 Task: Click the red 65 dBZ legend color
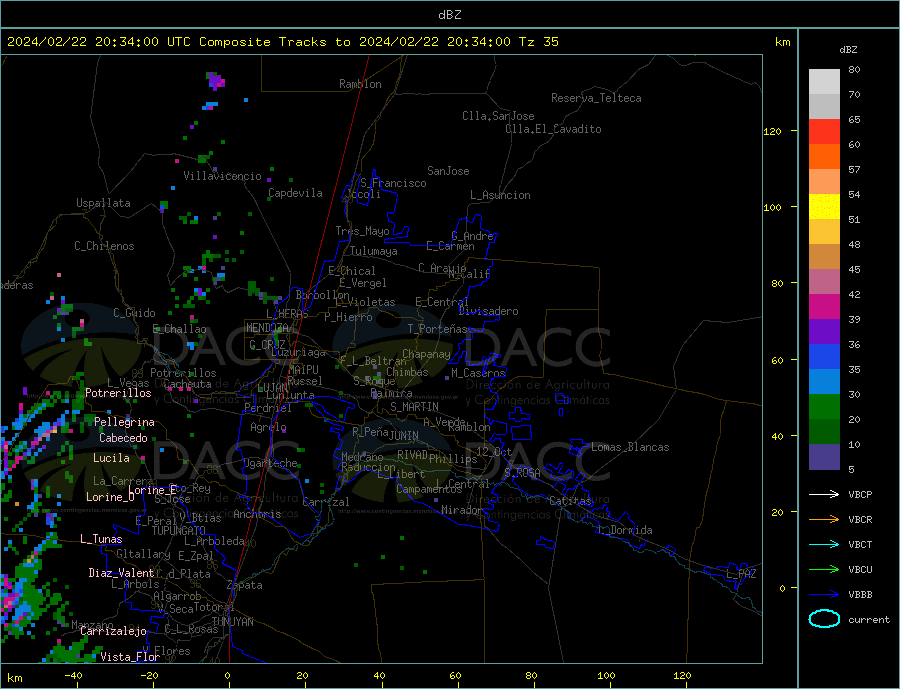824,131
